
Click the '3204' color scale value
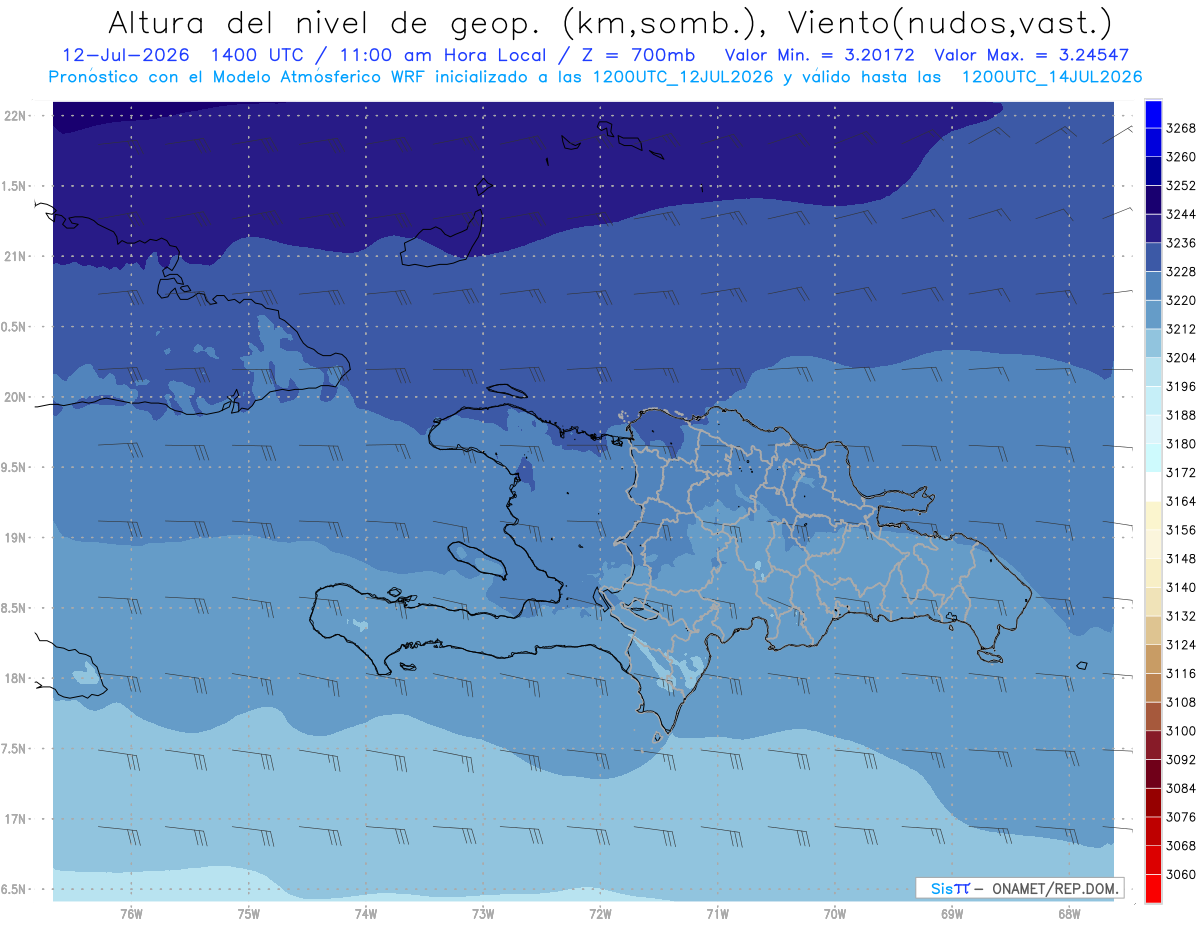click(x=1181, y=358)
